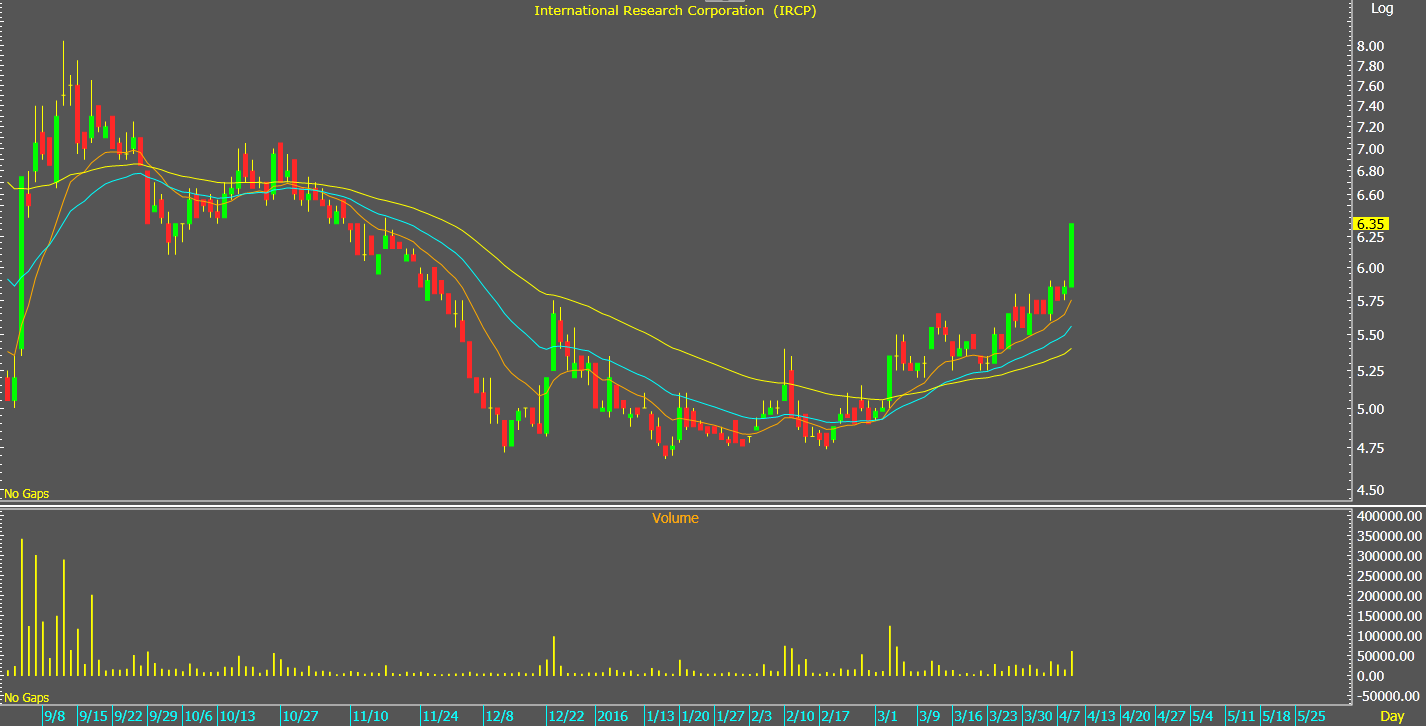The width and height of the screenshot is (1426, 726).
Task: Click the 0.00 volume axis label
Action: coord(1371,676)
